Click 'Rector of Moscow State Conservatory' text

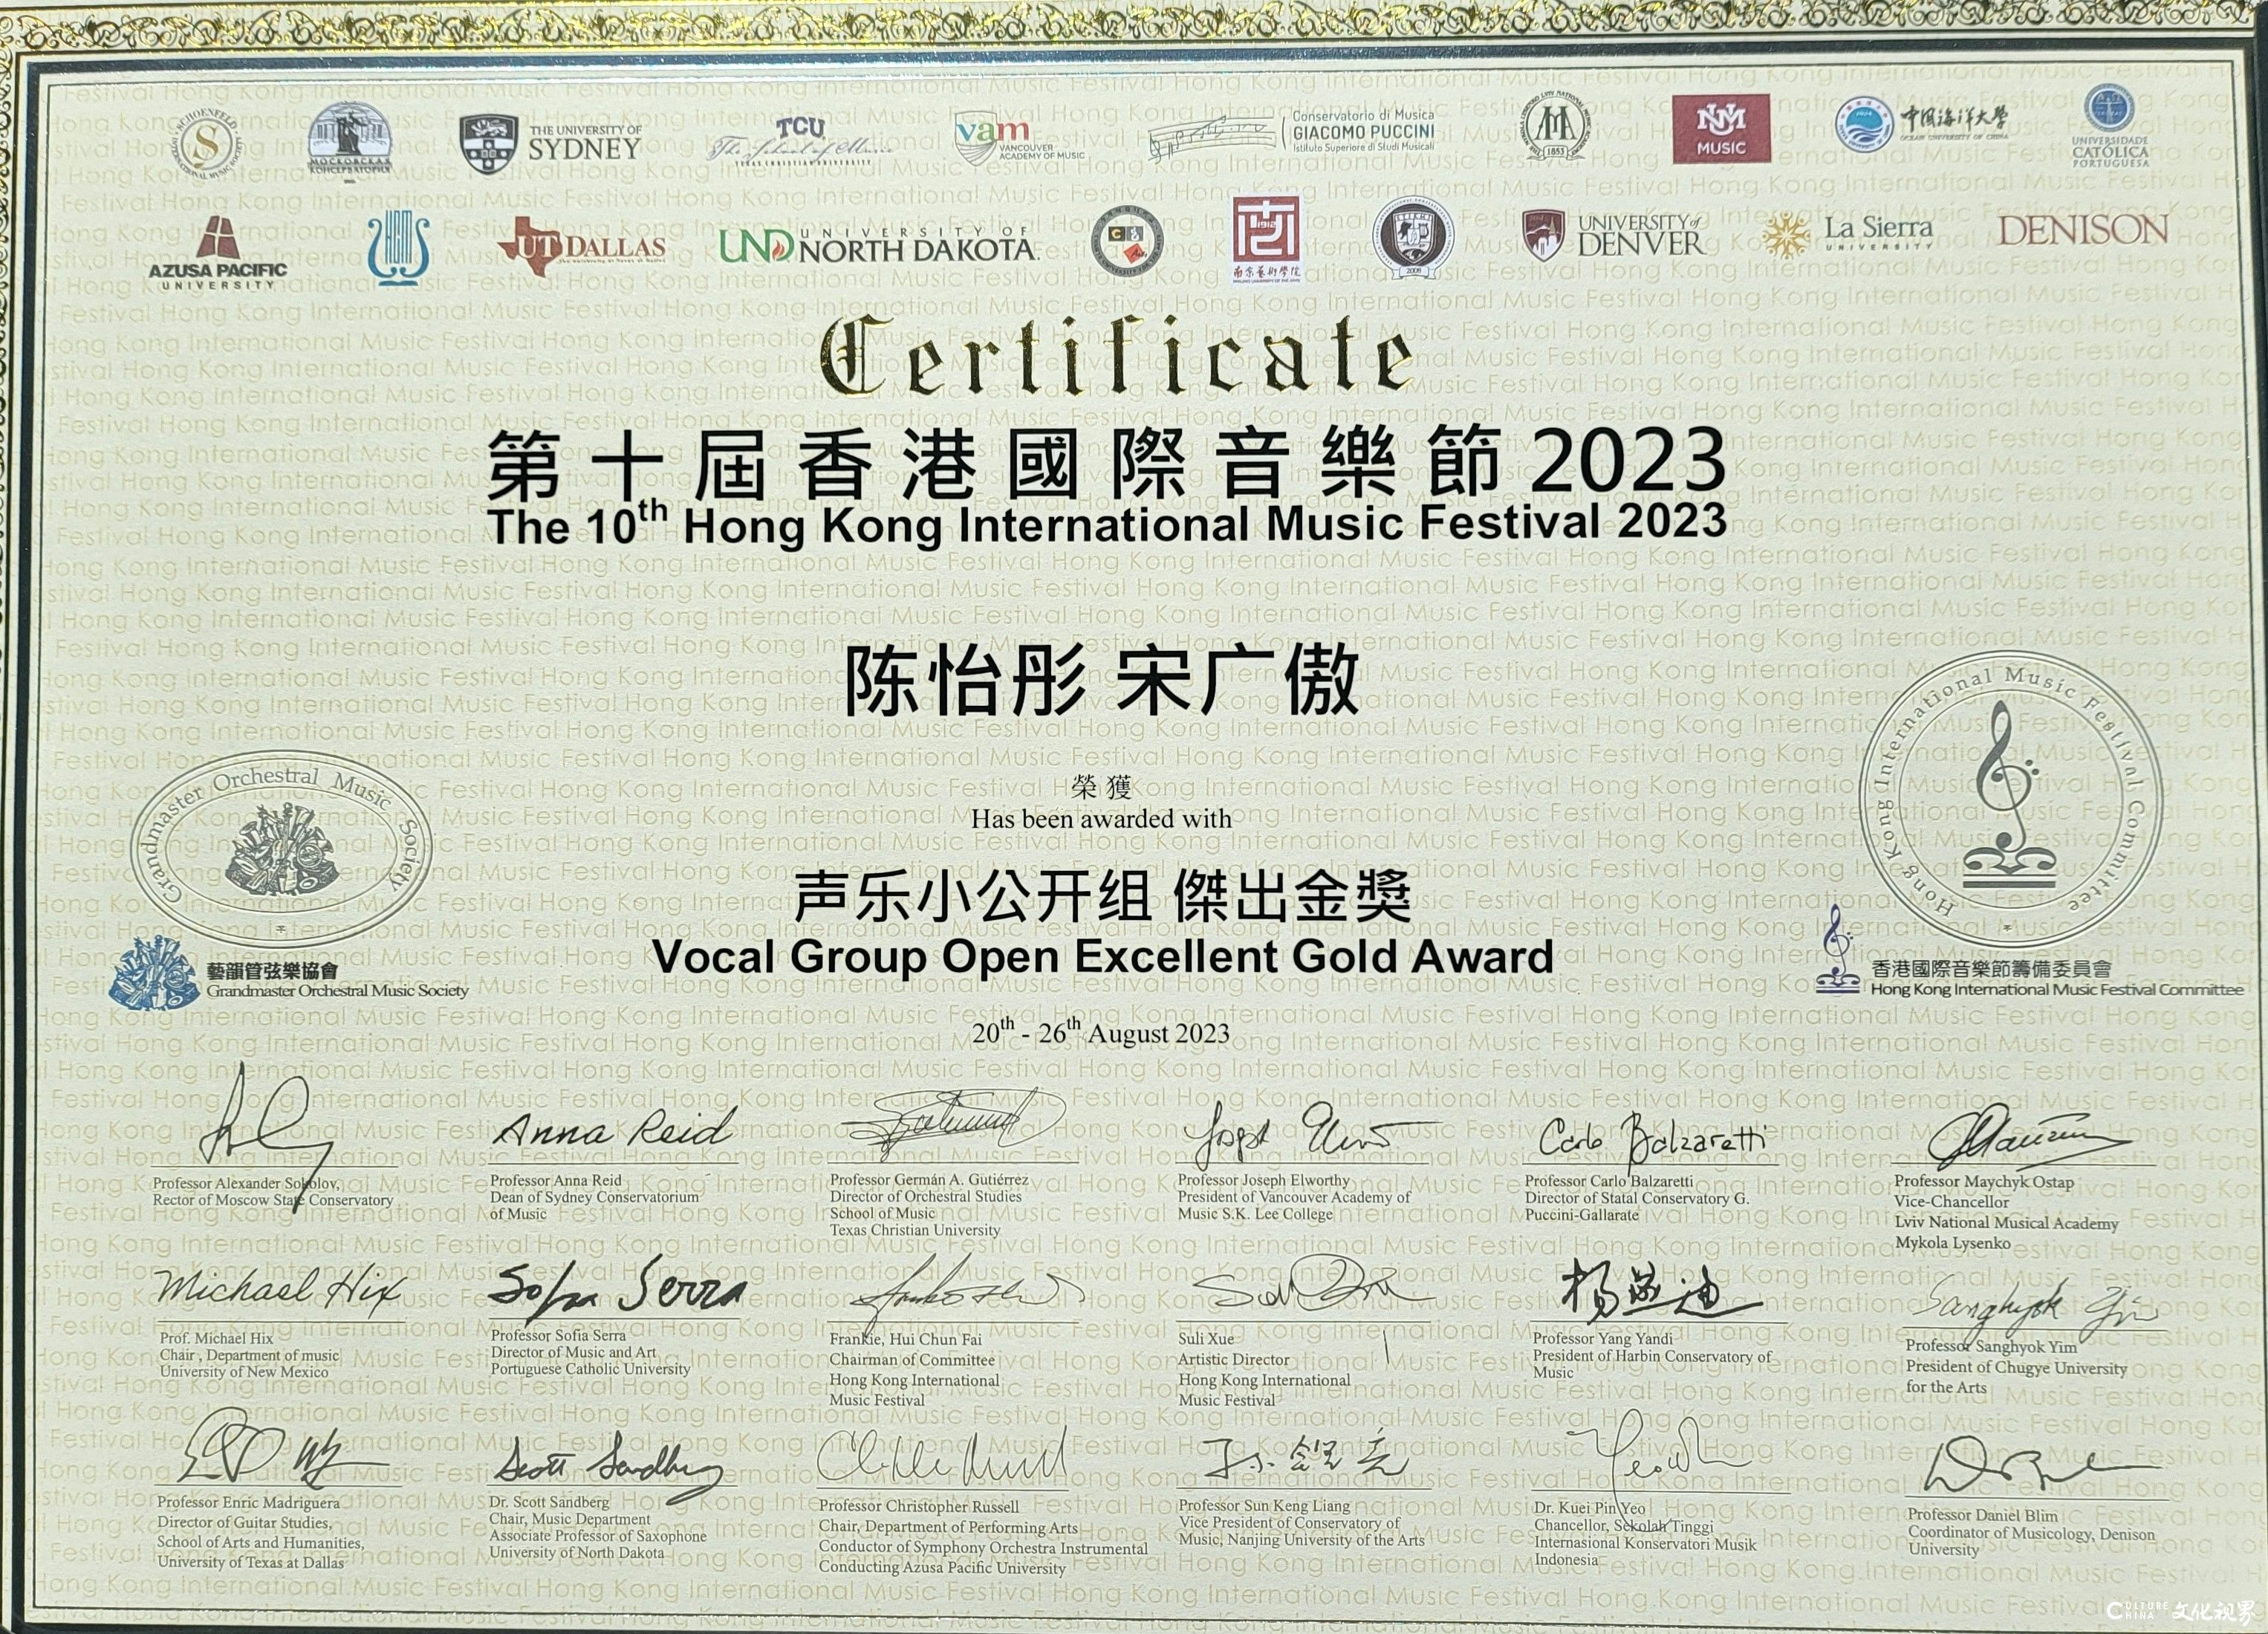(x=272, y=1200)
